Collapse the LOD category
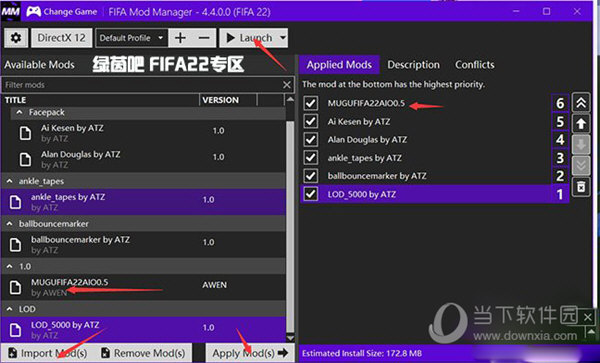Image resolution: width=600 pixels, height=363 pixels. tap(10, 309)
